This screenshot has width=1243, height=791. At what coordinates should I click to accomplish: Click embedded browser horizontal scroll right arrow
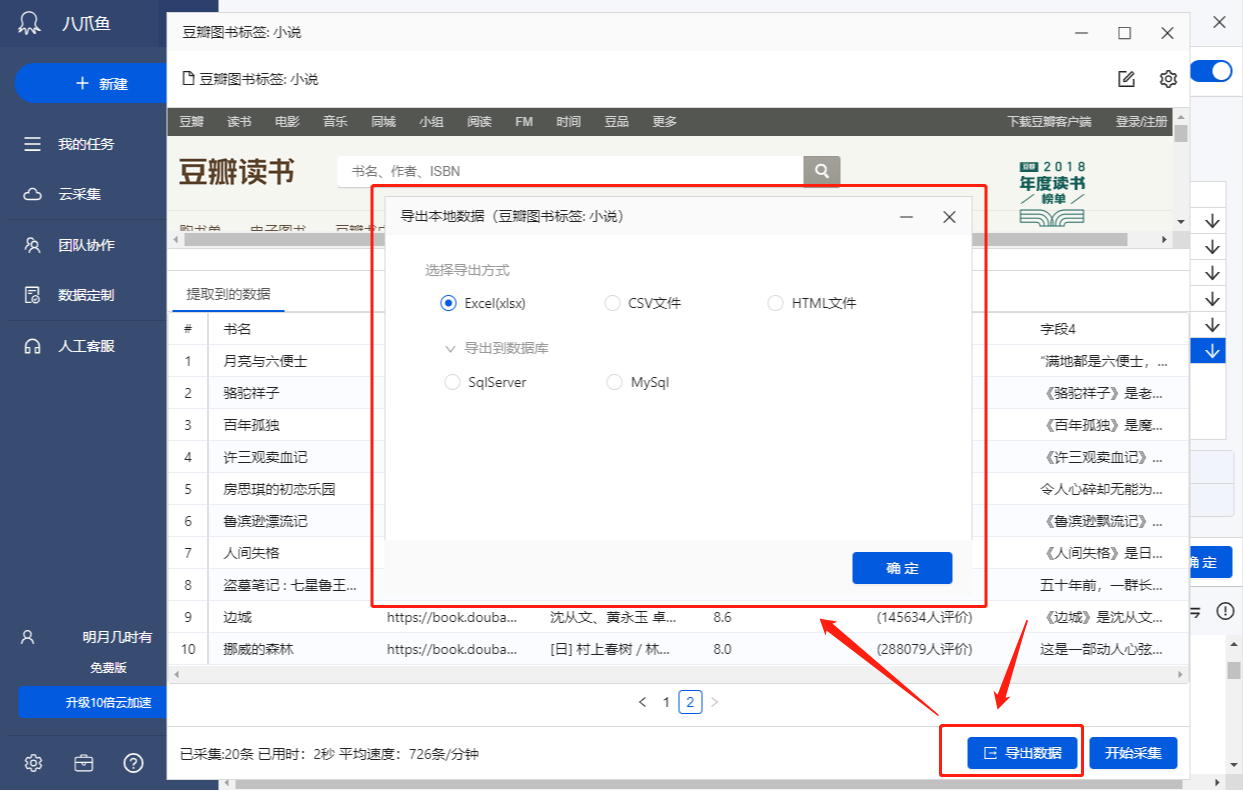pyautogui.click(x=1163, y=240)
